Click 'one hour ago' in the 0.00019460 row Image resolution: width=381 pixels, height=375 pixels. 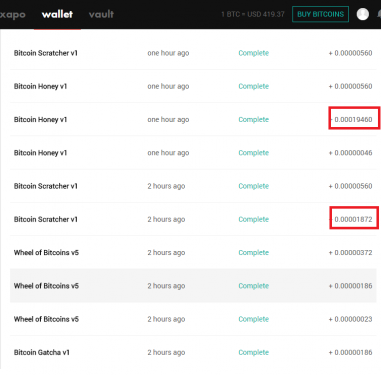pos(168,120)
